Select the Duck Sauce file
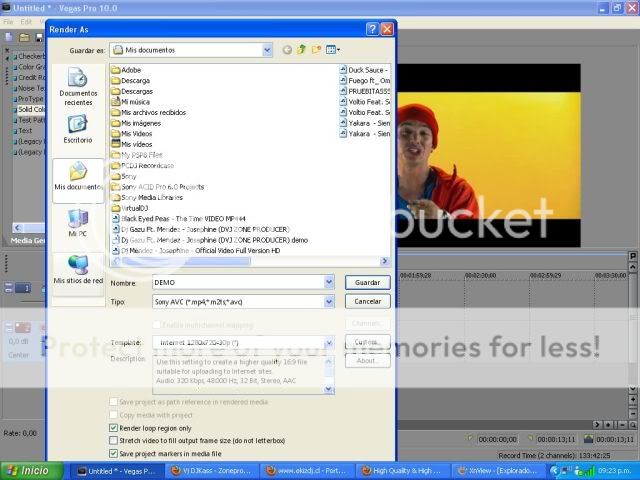This screenshot has height=480, width=640. (365, 70)
